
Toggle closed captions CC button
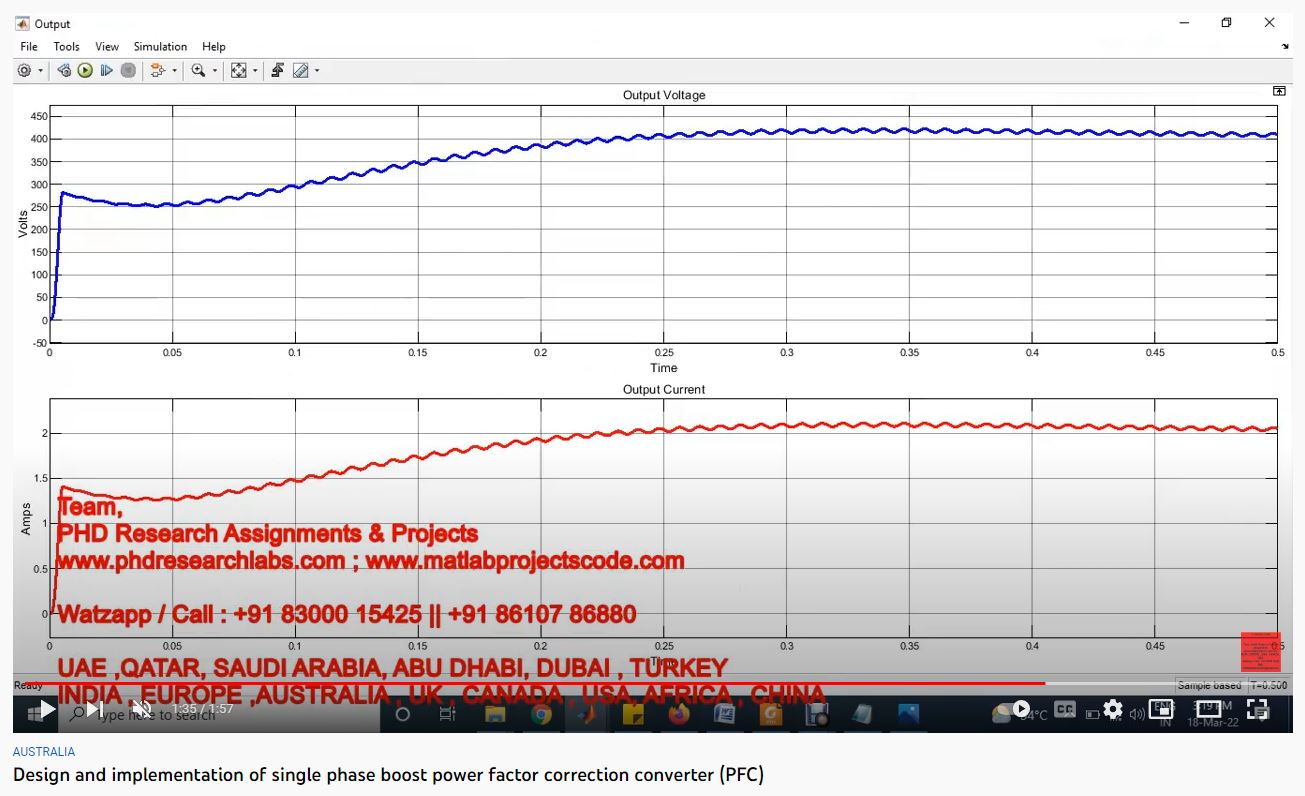click(1065, 710)
